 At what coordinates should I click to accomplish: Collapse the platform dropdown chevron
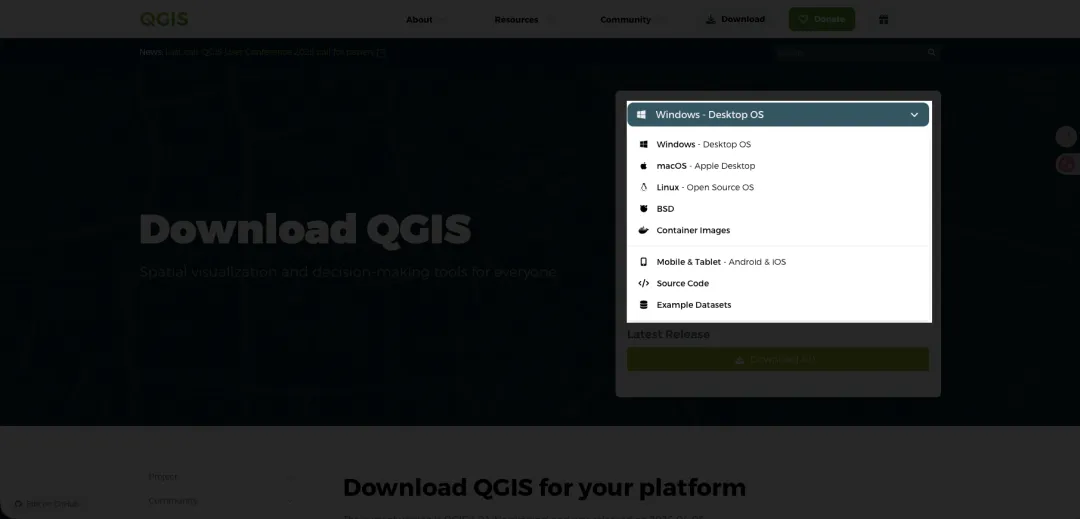coord(914,115)
